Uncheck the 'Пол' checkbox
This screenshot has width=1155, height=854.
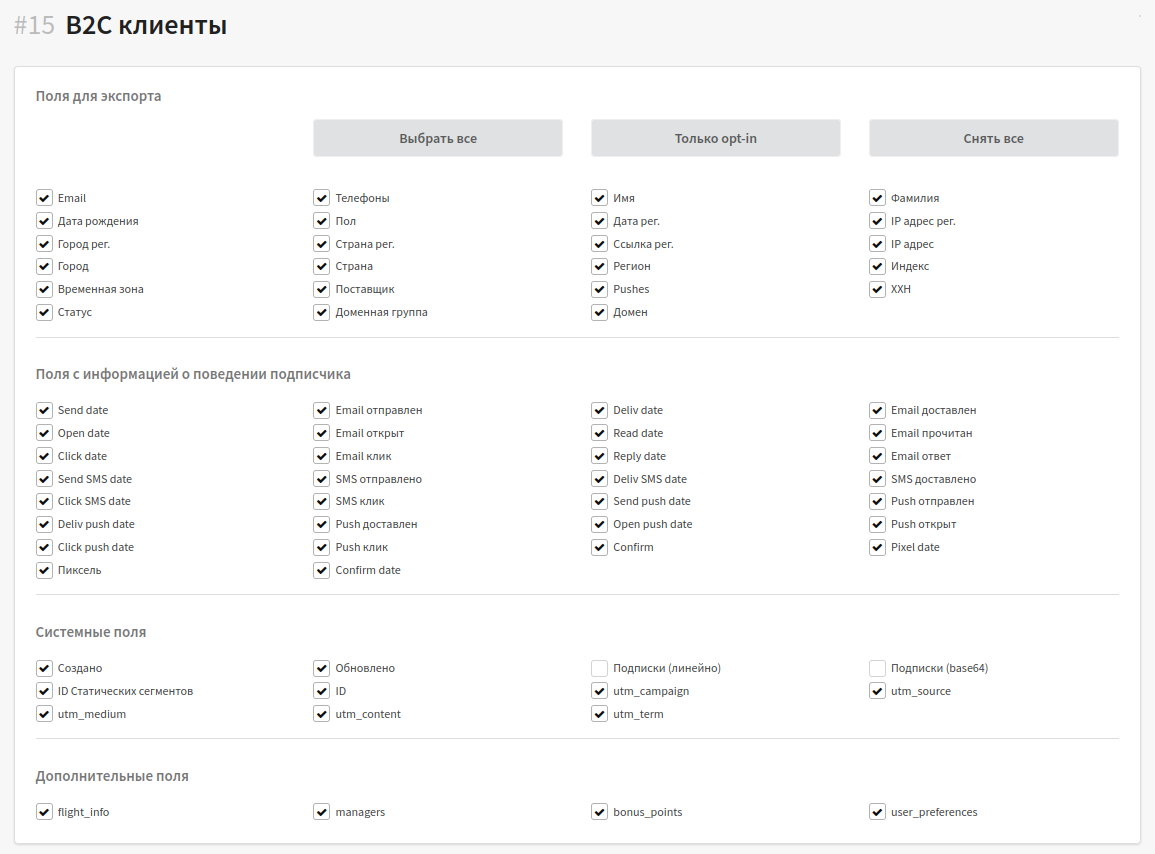click(x=321, y=221)
